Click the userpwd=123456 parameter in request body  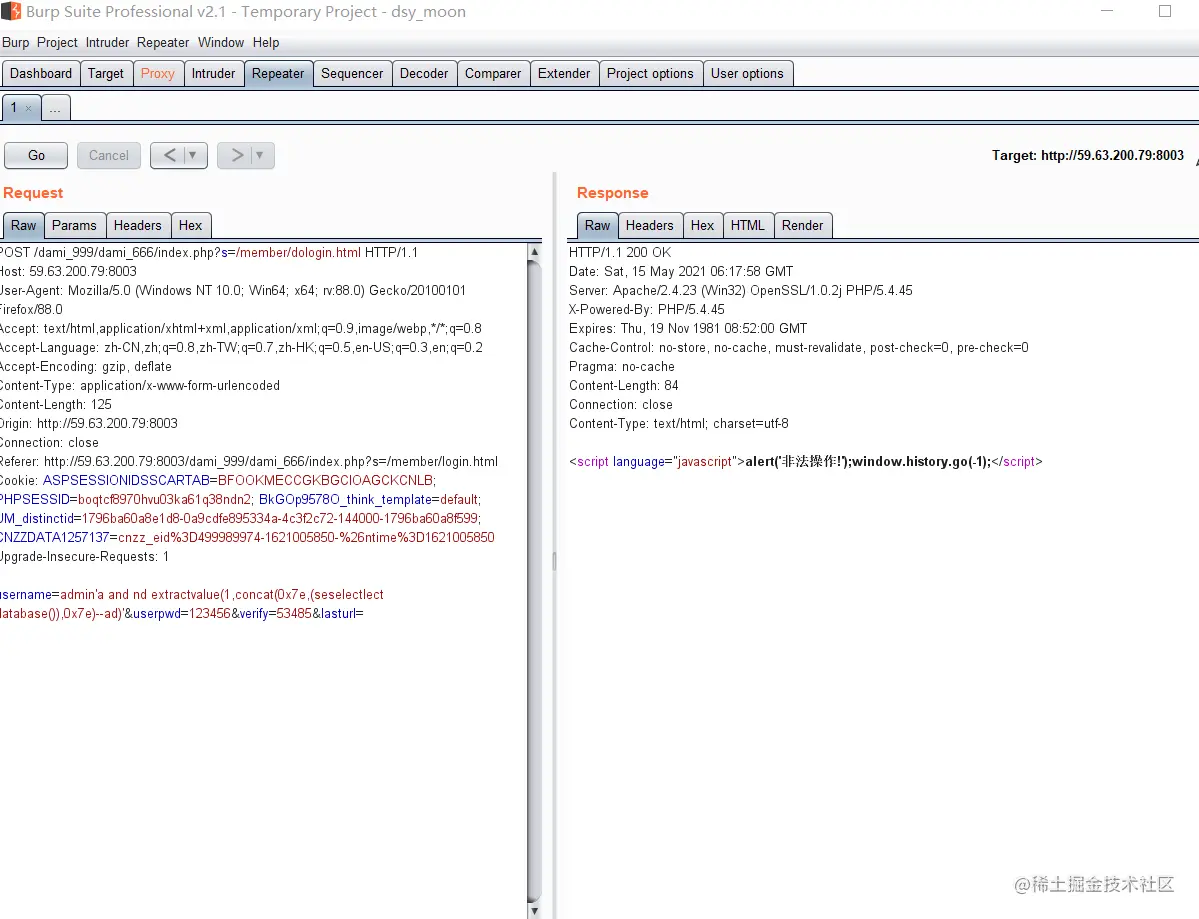tap(182, 614)
